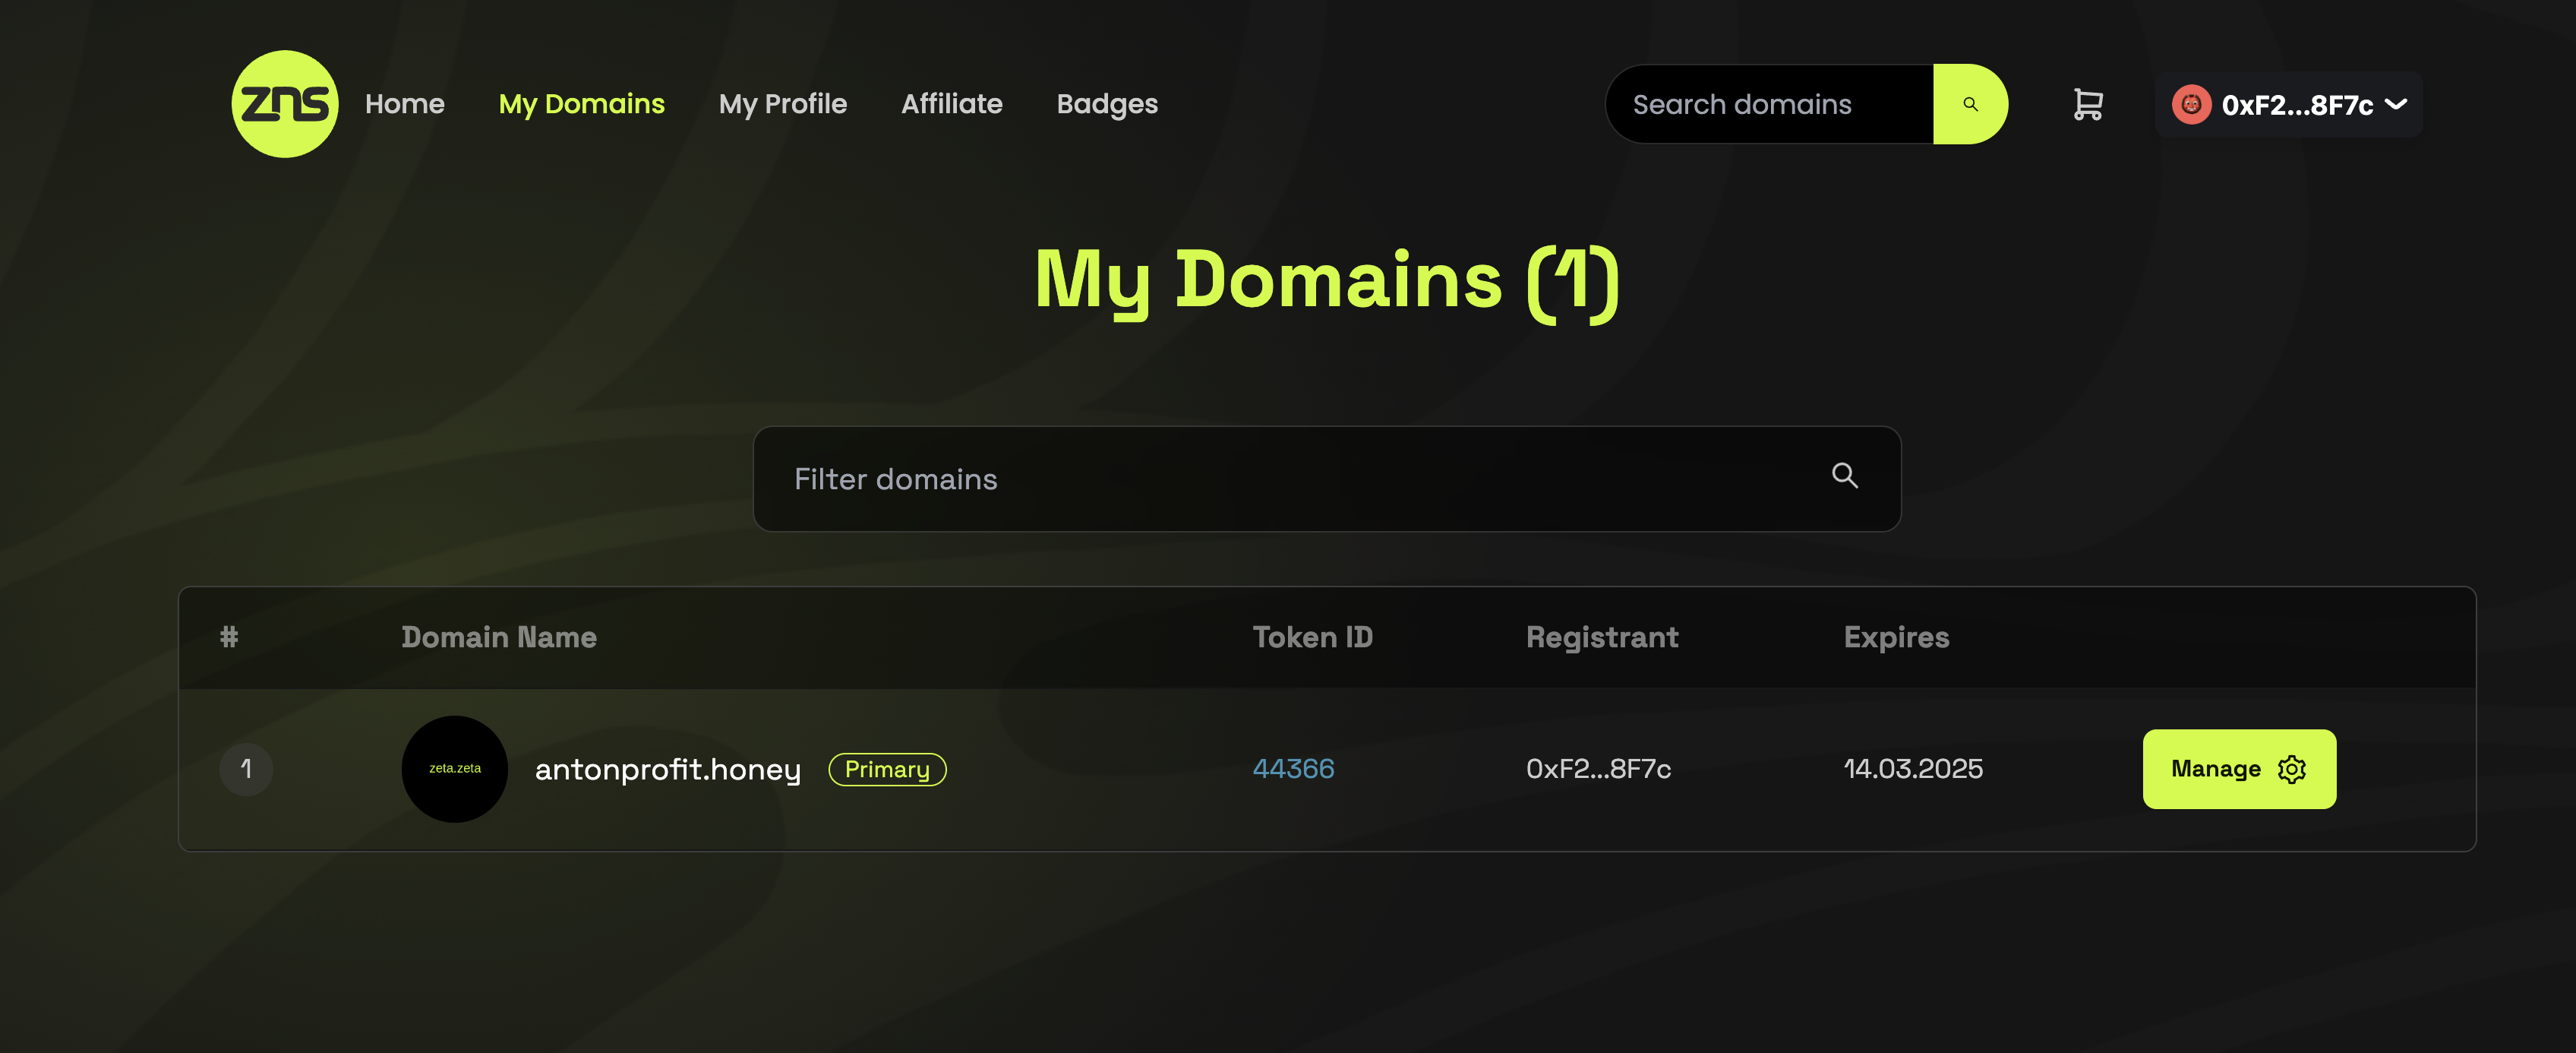2576x1053 pixels.
Task: Go to the Home menu item
Action: 404,104
